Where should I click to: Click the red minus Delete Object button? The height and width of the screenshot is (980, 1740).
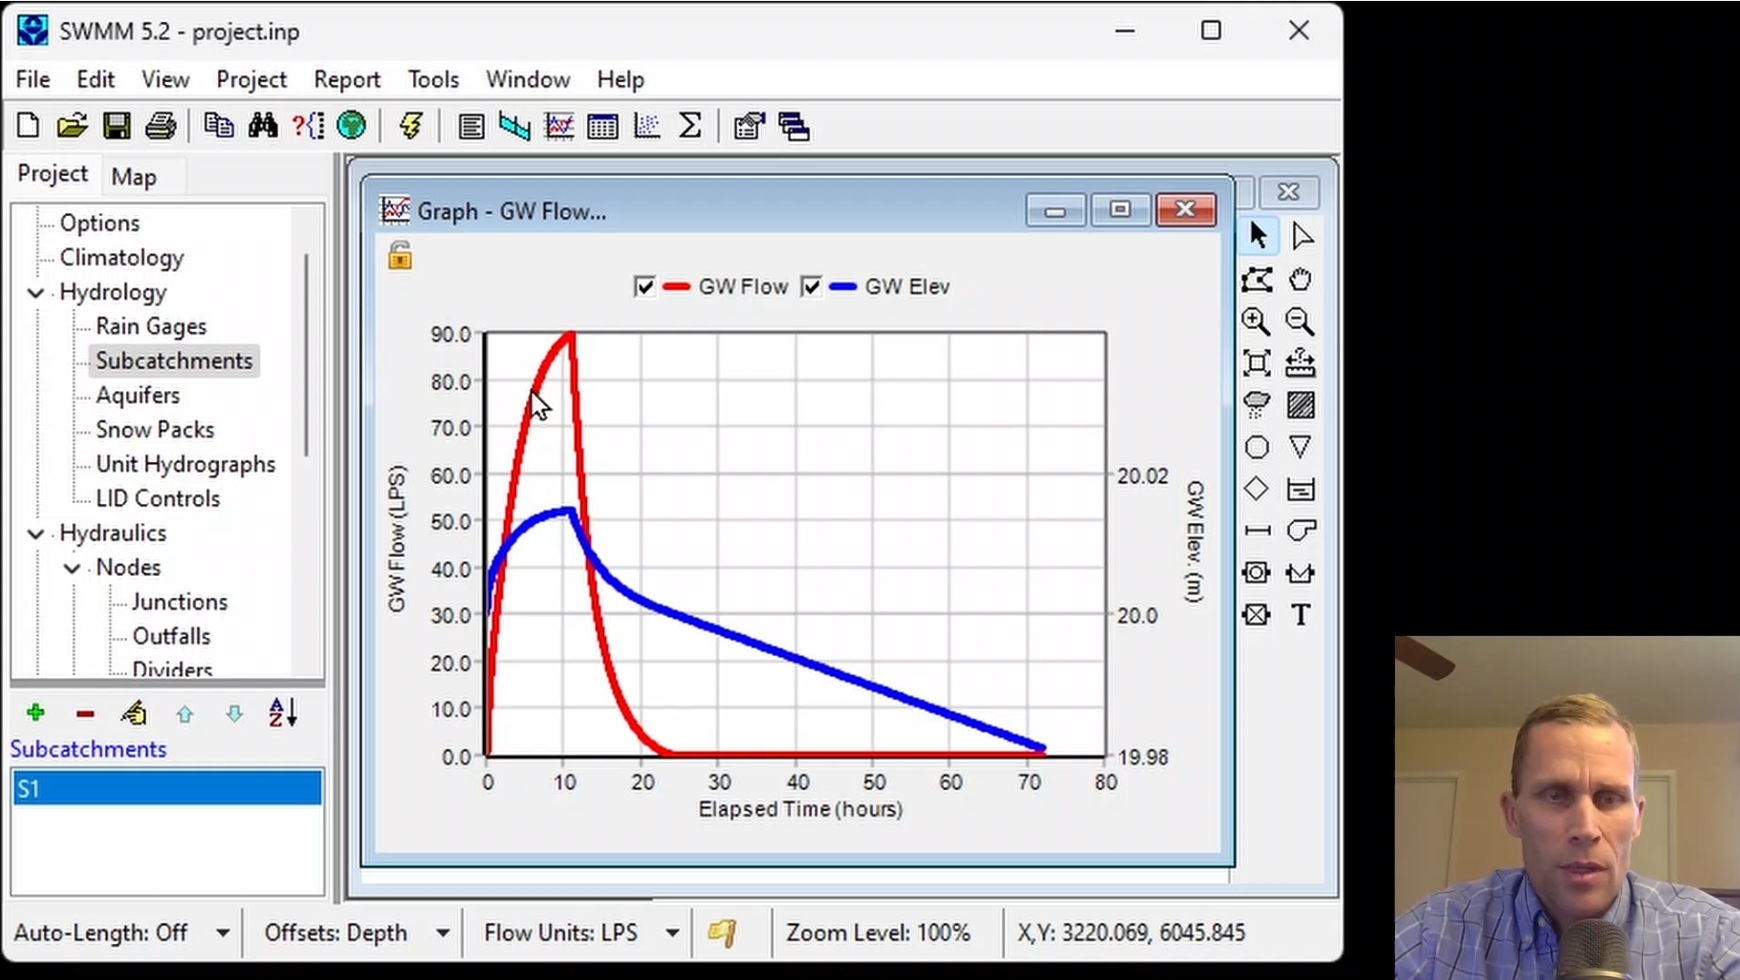(x=85, y=714)
